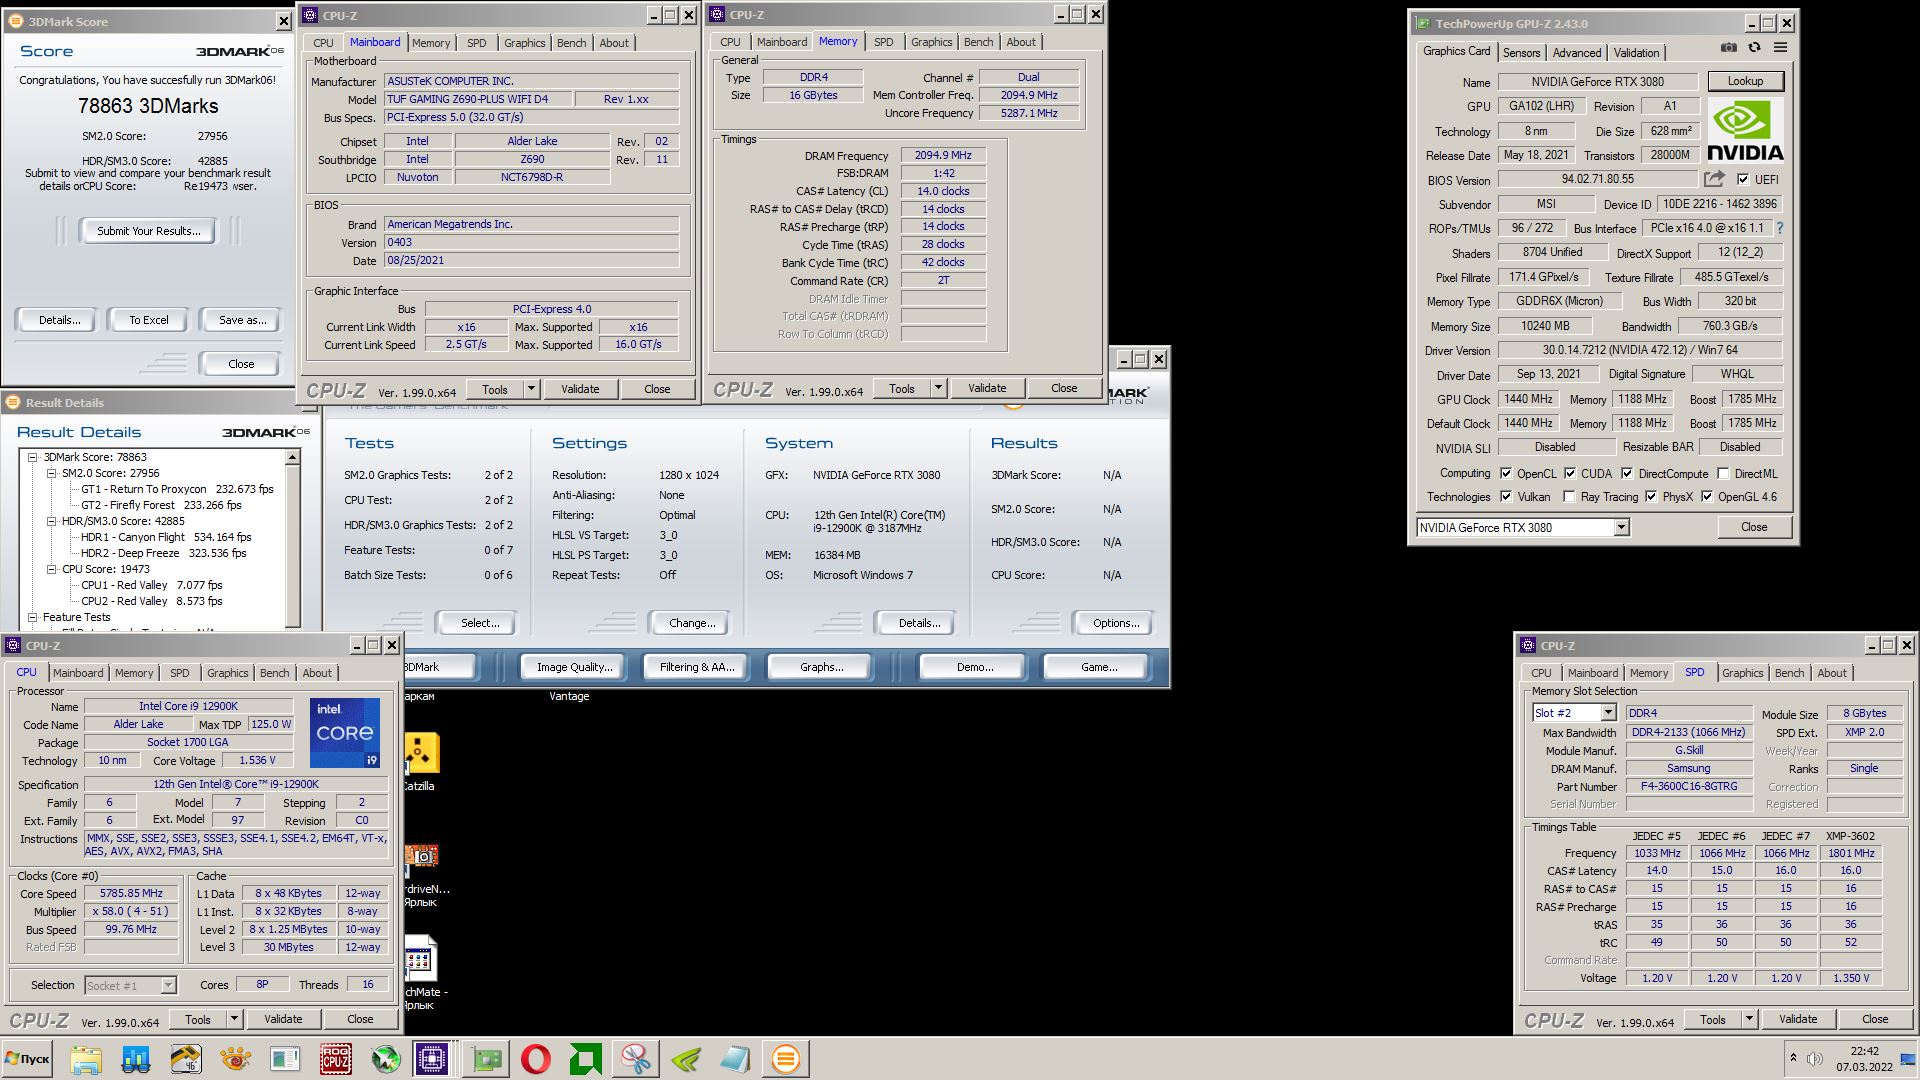Viewport: 1920px width, 1080px height.
Task: Click the BenchMate desktop shortcut icon
Action: coord(421,958)
